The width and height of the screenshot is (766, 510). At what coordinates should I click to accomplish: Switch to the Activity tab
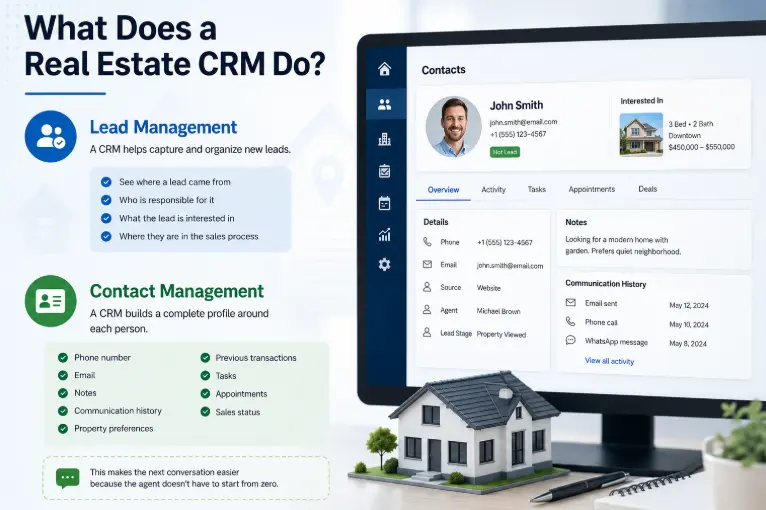(493, 190)
